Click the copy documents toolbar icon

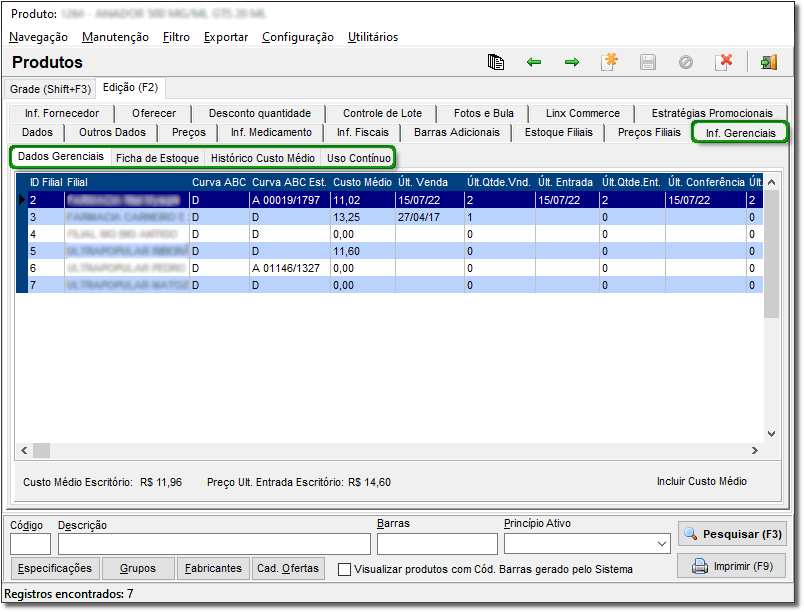(496, 62)
